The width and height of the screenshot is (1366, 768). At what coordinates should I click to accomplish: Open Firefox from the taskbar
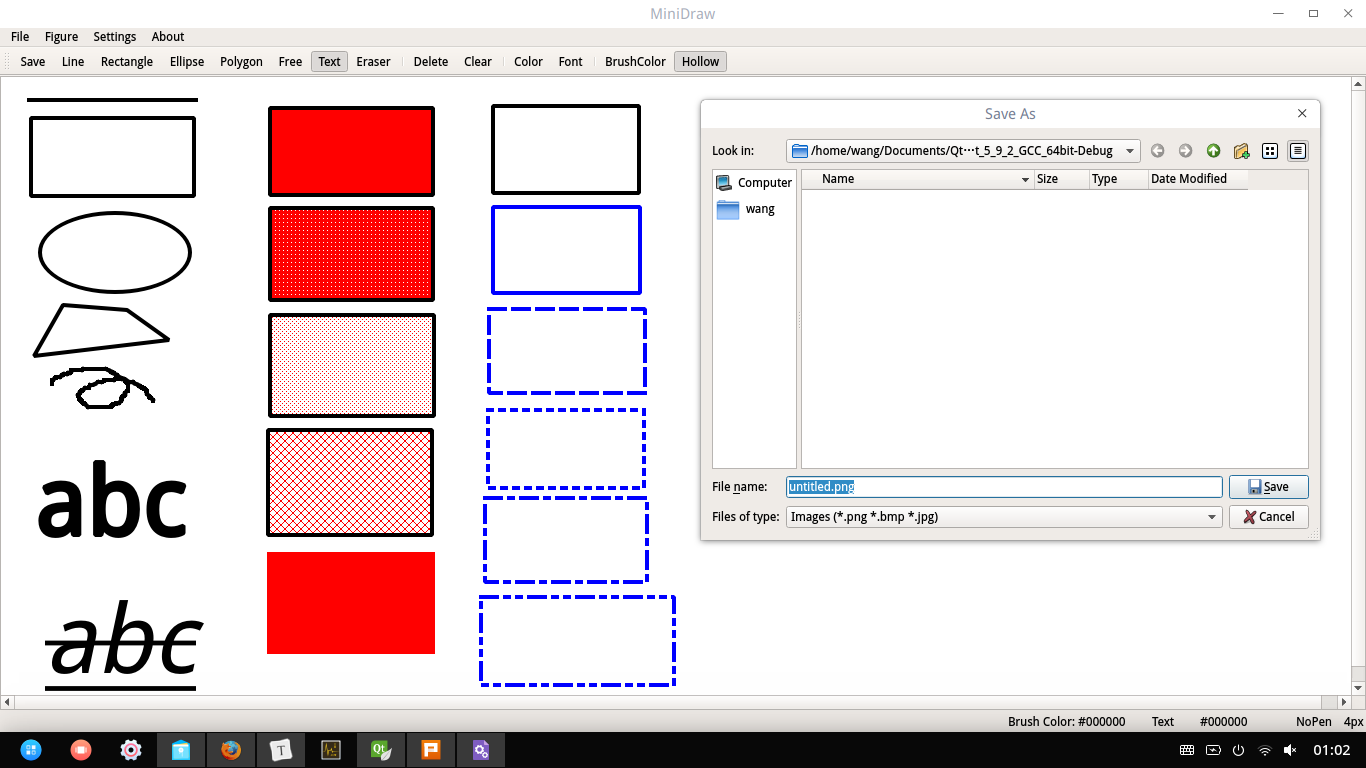[231, 749]
